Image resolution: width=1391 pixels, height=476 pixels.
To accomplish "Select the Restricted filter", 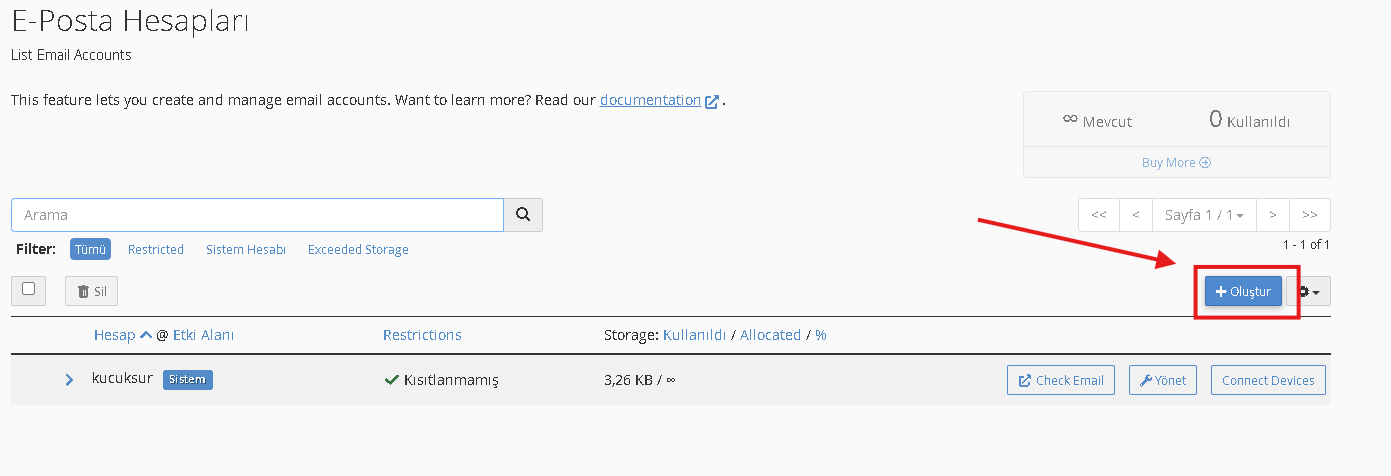I will (156, 249).
